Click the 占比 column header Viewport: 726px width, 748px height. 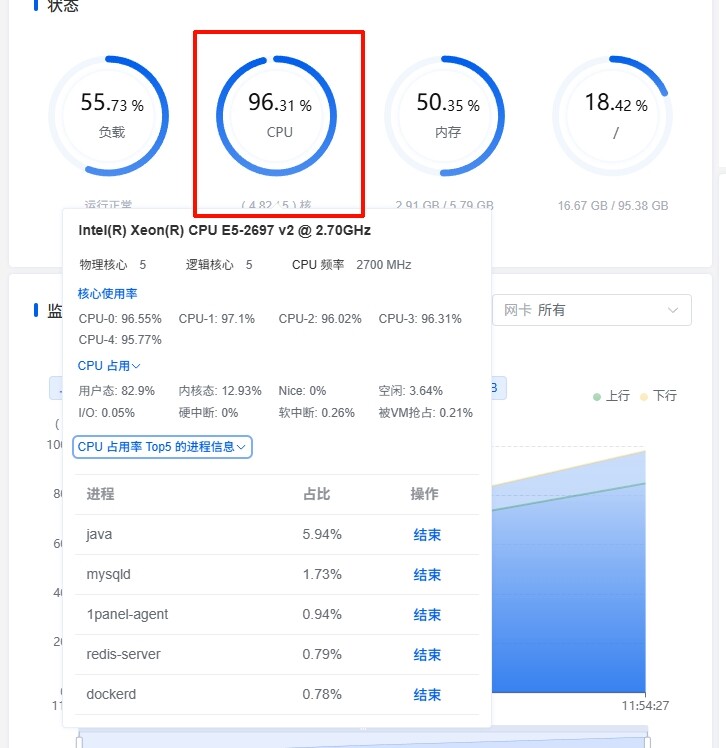click(316, 494)
